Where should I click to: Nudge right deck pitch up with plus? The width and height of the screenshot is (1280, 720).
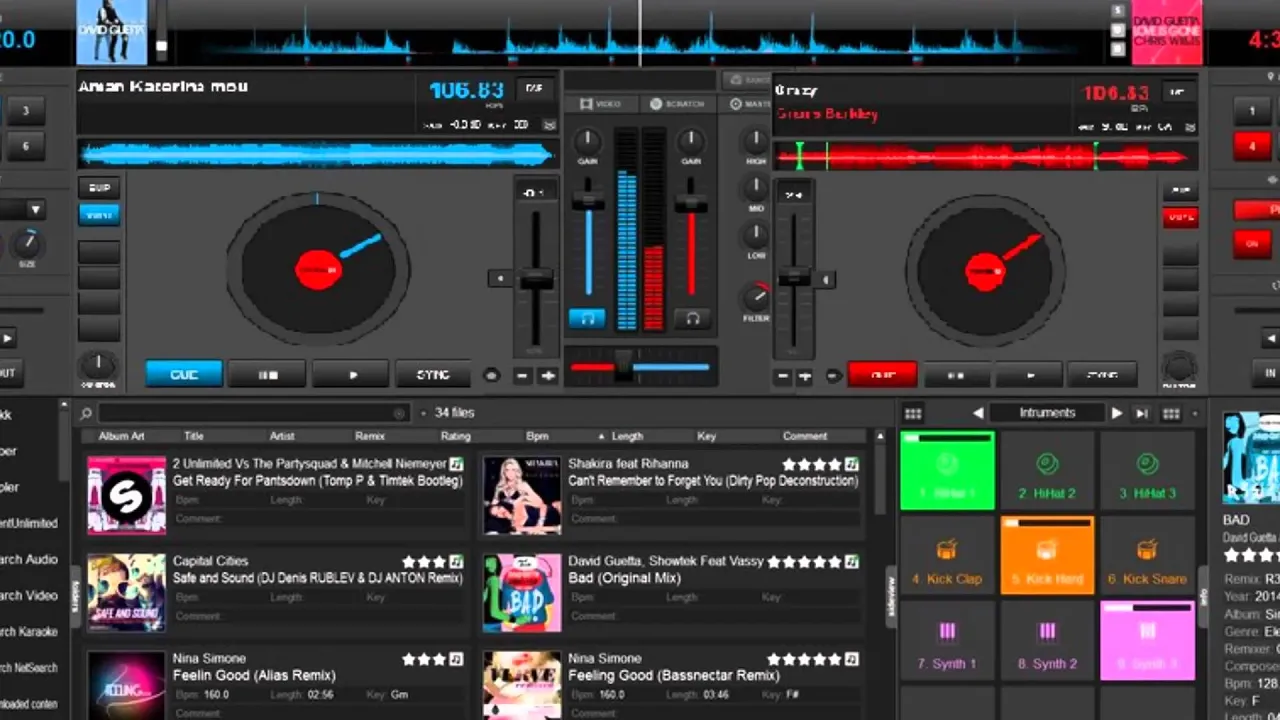tap(806, 376)
